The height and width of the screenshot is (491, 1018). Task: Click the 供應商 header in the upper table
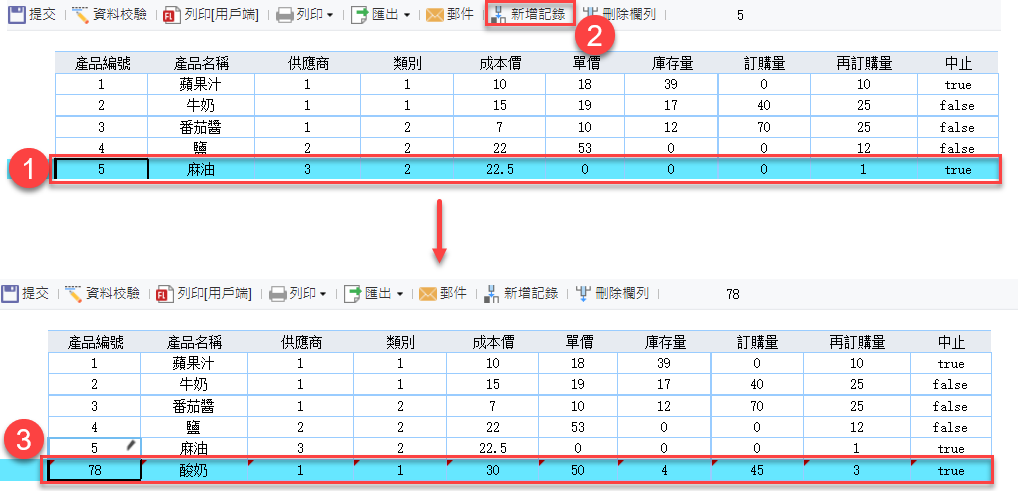point(308,63)
